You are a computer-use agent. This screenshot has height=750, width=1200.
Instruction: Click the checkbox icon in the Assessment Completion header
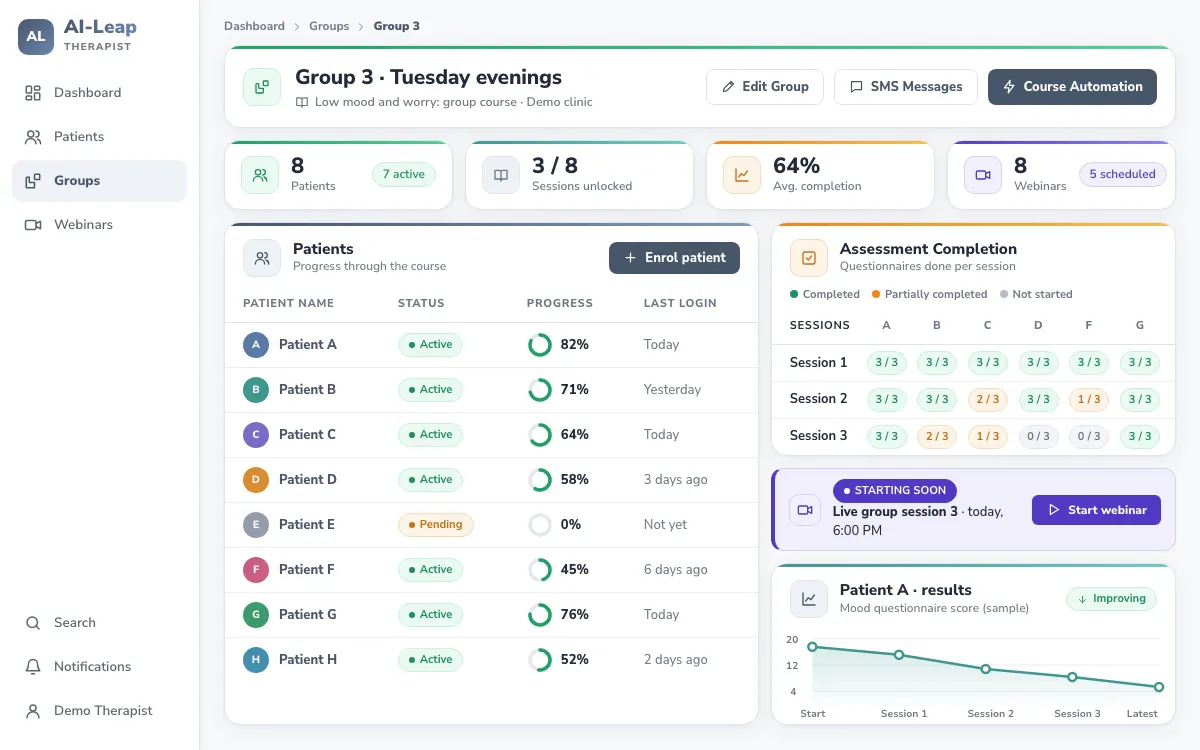click(809, 258)
